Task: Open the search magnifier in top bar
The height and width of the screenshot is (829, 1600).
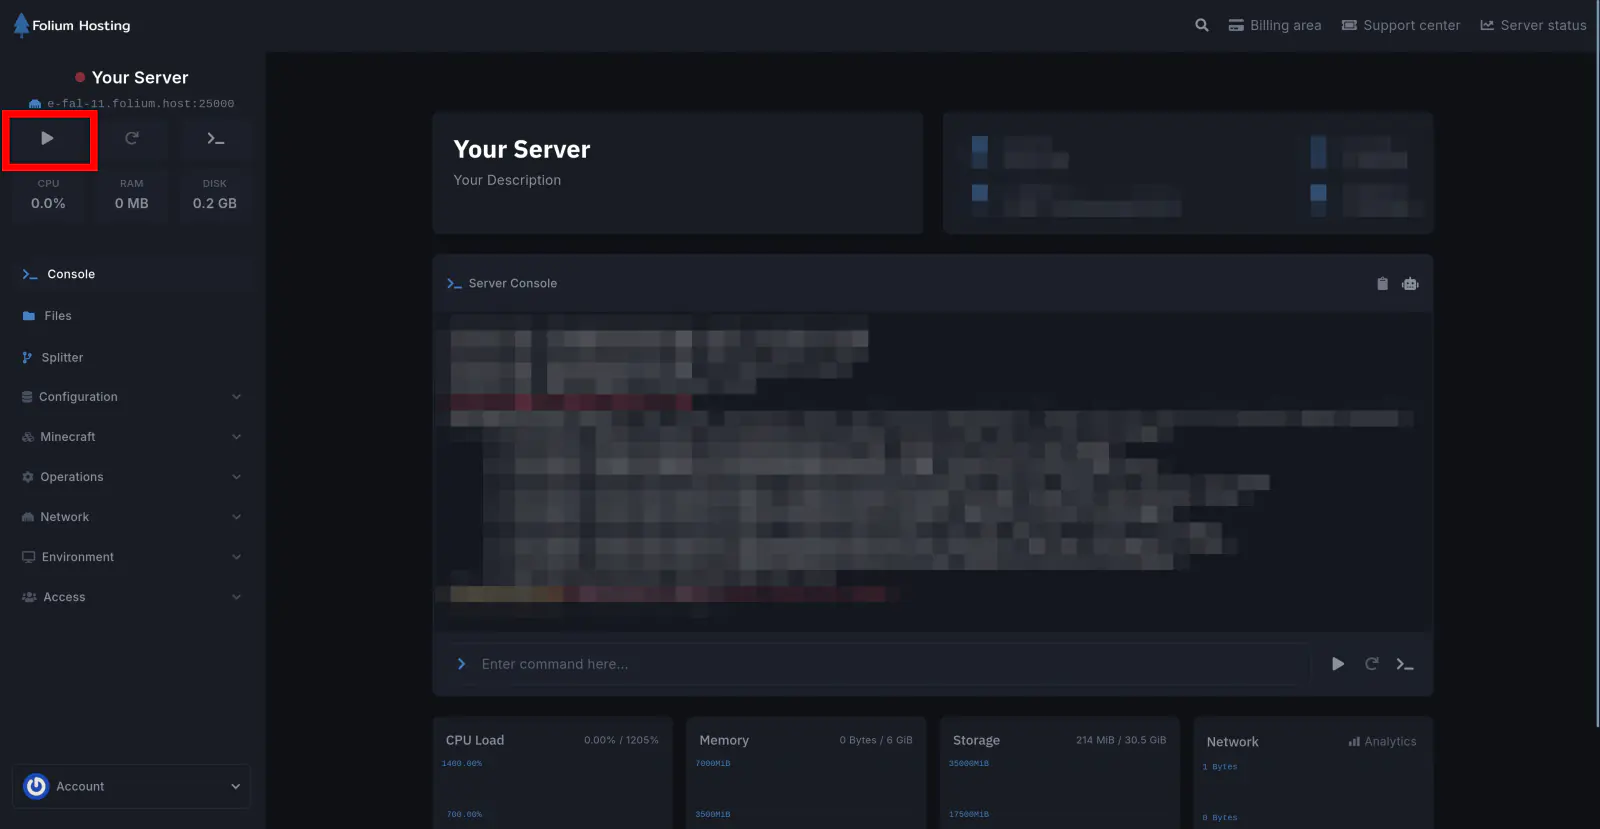Action: 1202,25
